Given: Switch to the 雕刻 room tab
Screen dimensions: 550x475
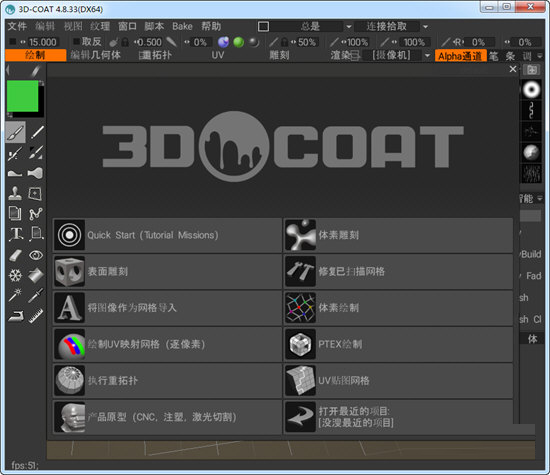Looking at the screenshot, I should click(x=279, y=55).
